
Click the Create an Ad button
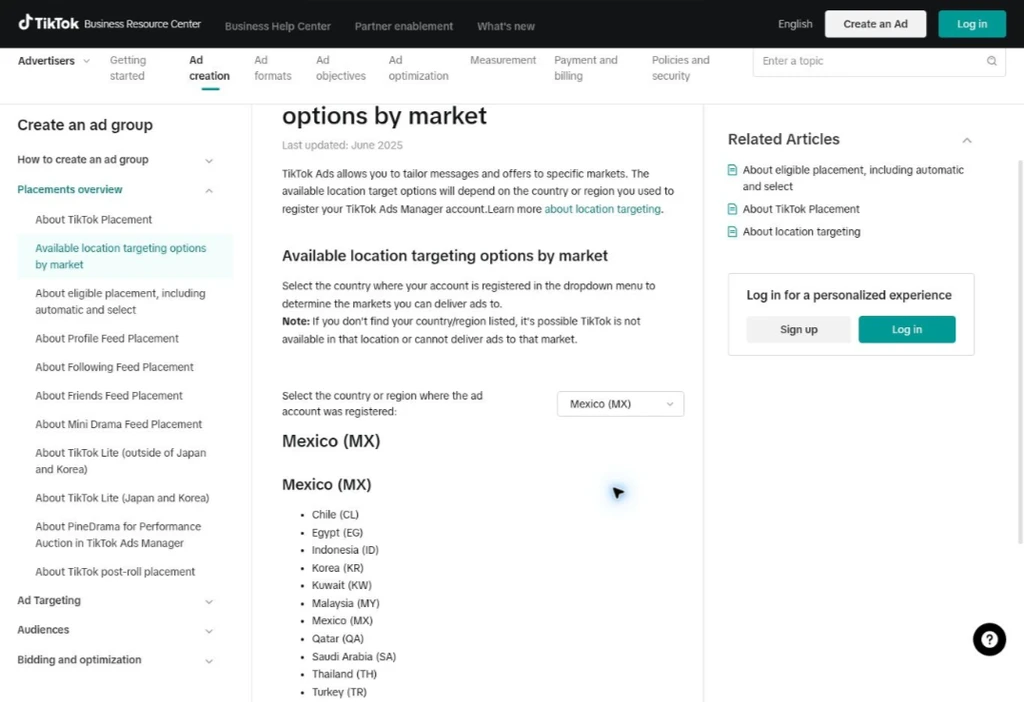pyautogui.click(x=875, y=24)
